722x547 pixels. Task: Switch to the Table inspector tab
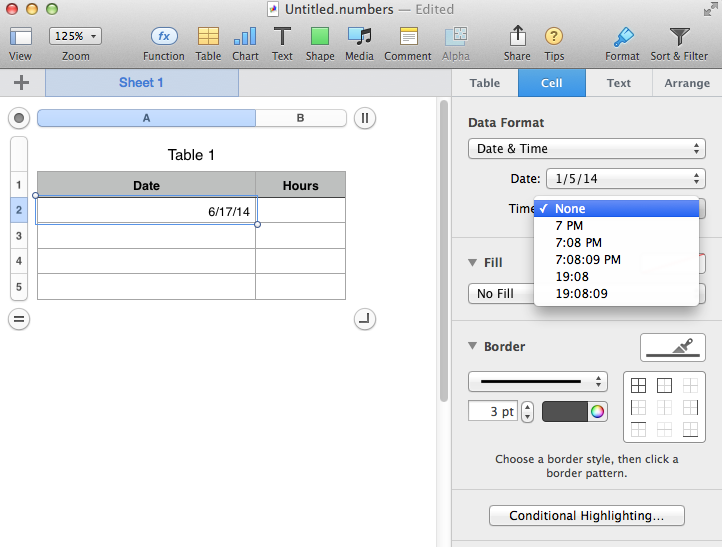[485, 83]
